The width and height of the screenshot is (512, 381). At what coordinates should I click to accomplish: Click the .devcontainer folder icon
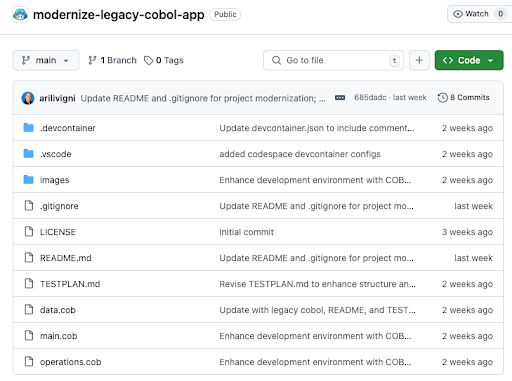click(x=29, y=128)
